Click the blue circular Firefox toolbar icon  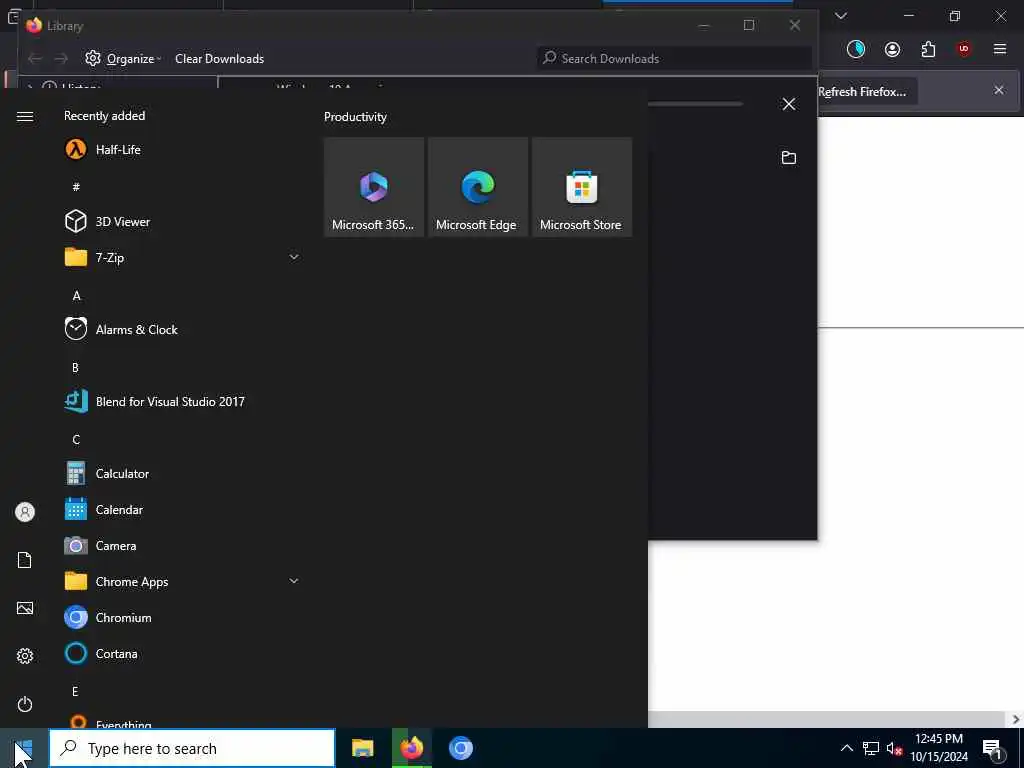[856, 49]
